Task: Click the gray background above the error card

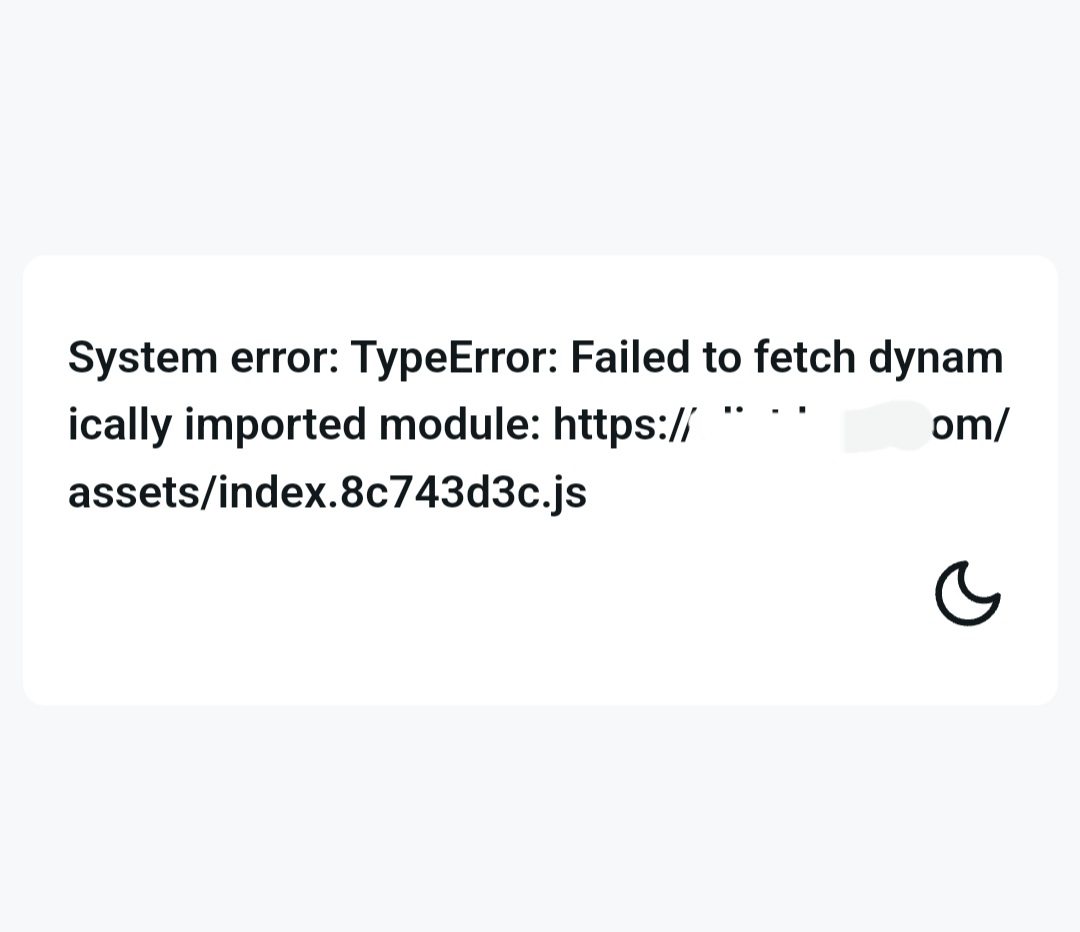Action: (x=540, y=124)
